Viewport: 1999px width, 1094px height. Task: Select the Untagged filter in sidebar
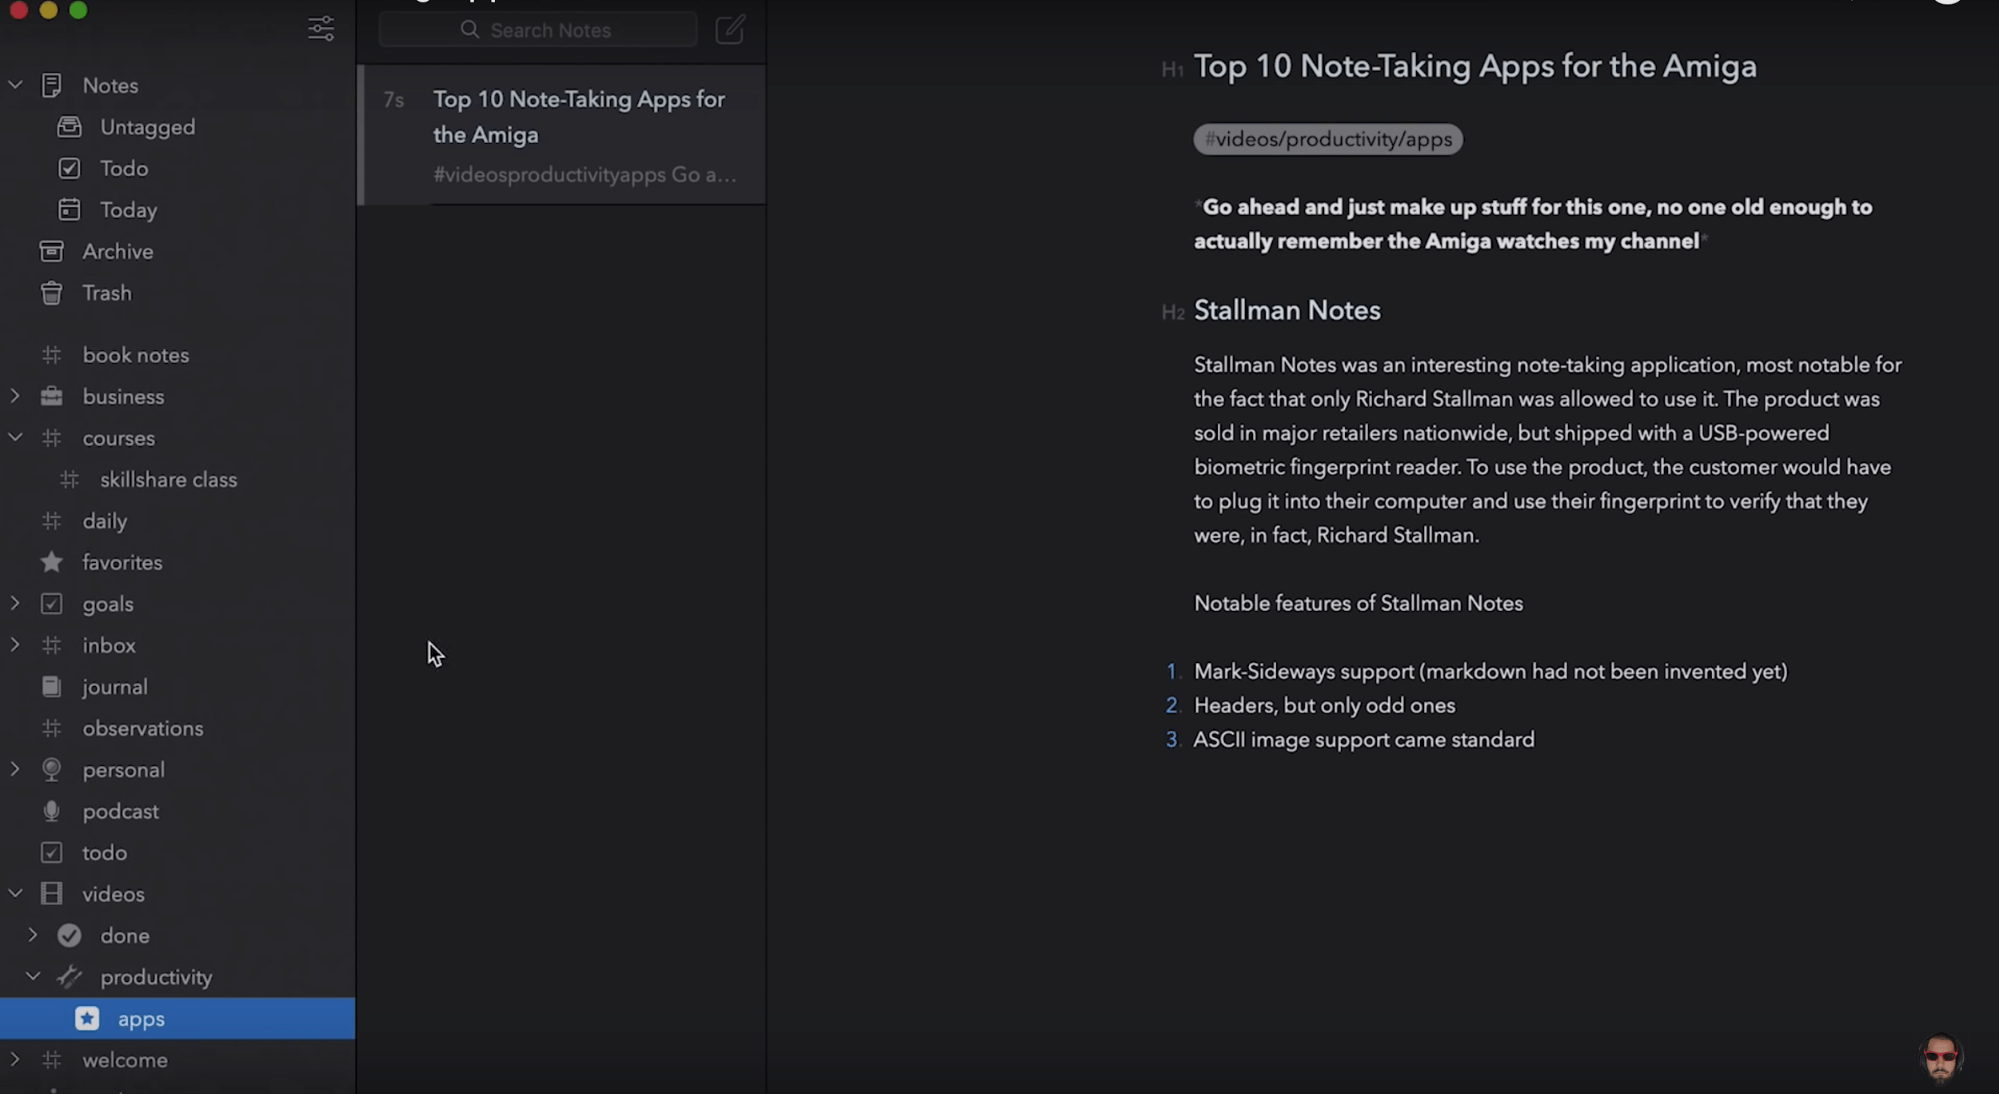148,125
